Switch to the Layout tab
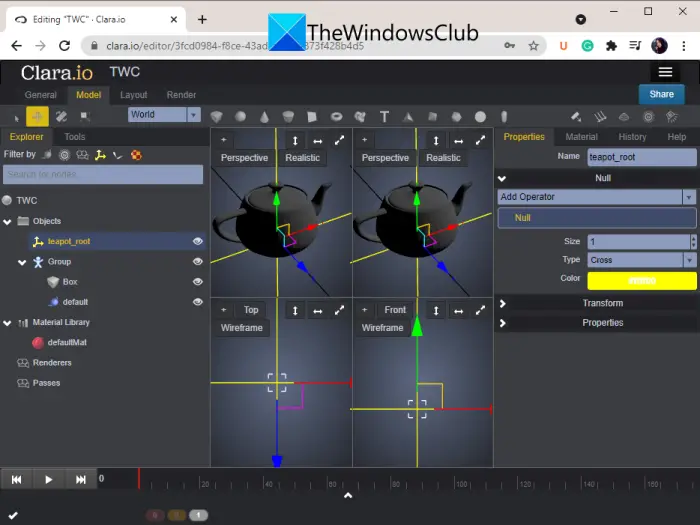This screenshot has height=525, width=700. (x=133, y=95)
